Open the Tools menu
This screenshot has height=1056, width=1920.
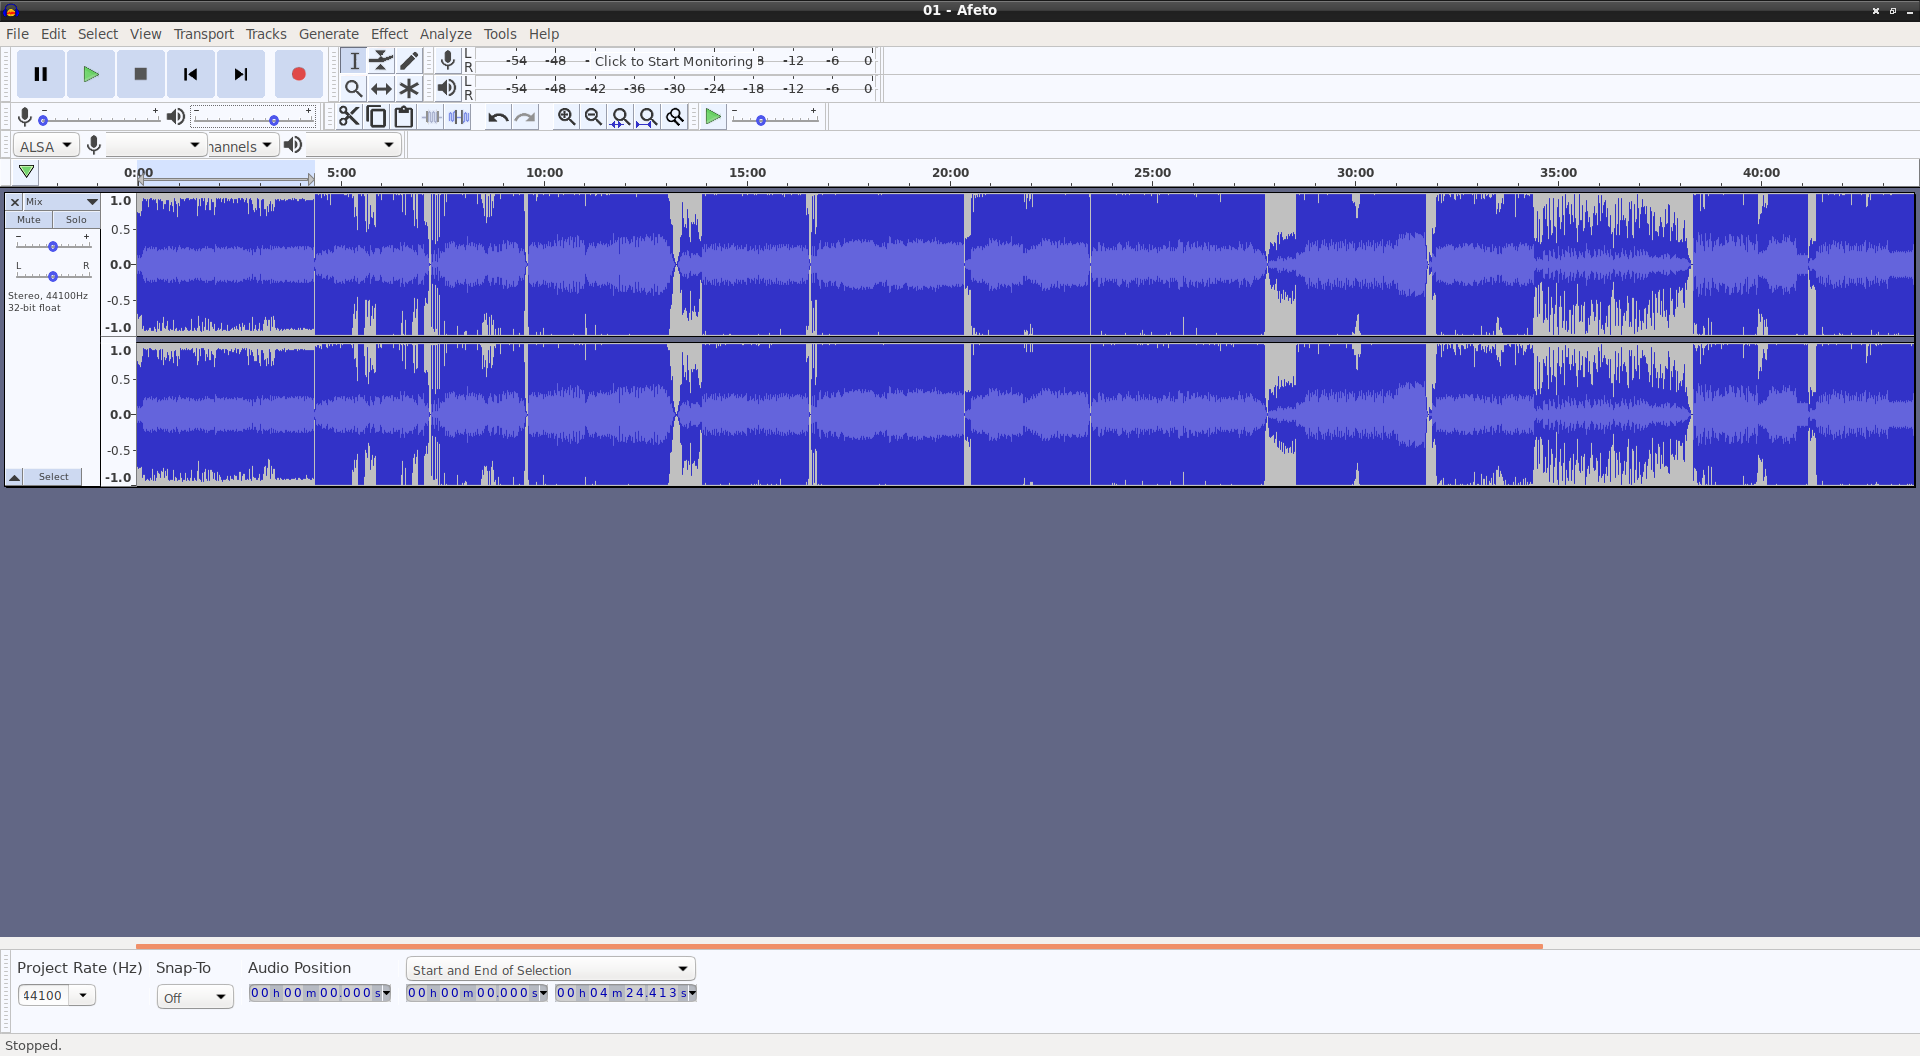[500, 34]
